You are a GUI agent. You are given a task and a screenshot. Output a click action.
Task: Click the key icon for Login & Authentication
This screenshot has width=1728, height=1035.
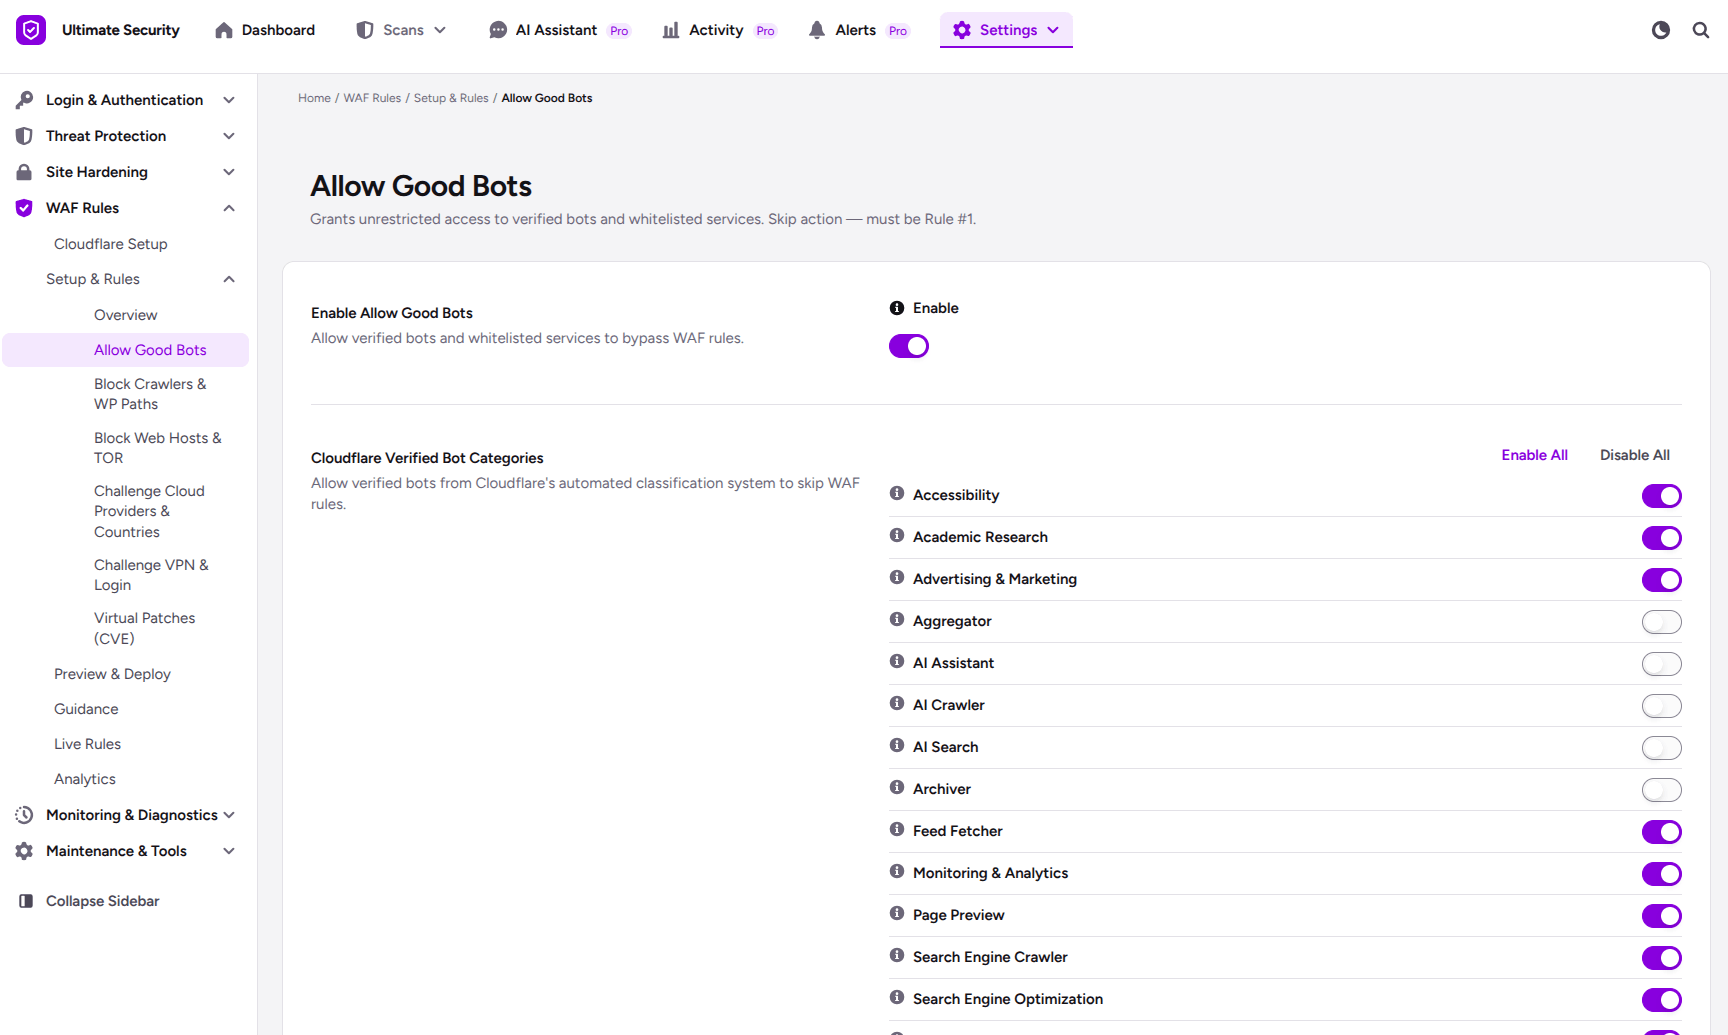coord(24,100)
